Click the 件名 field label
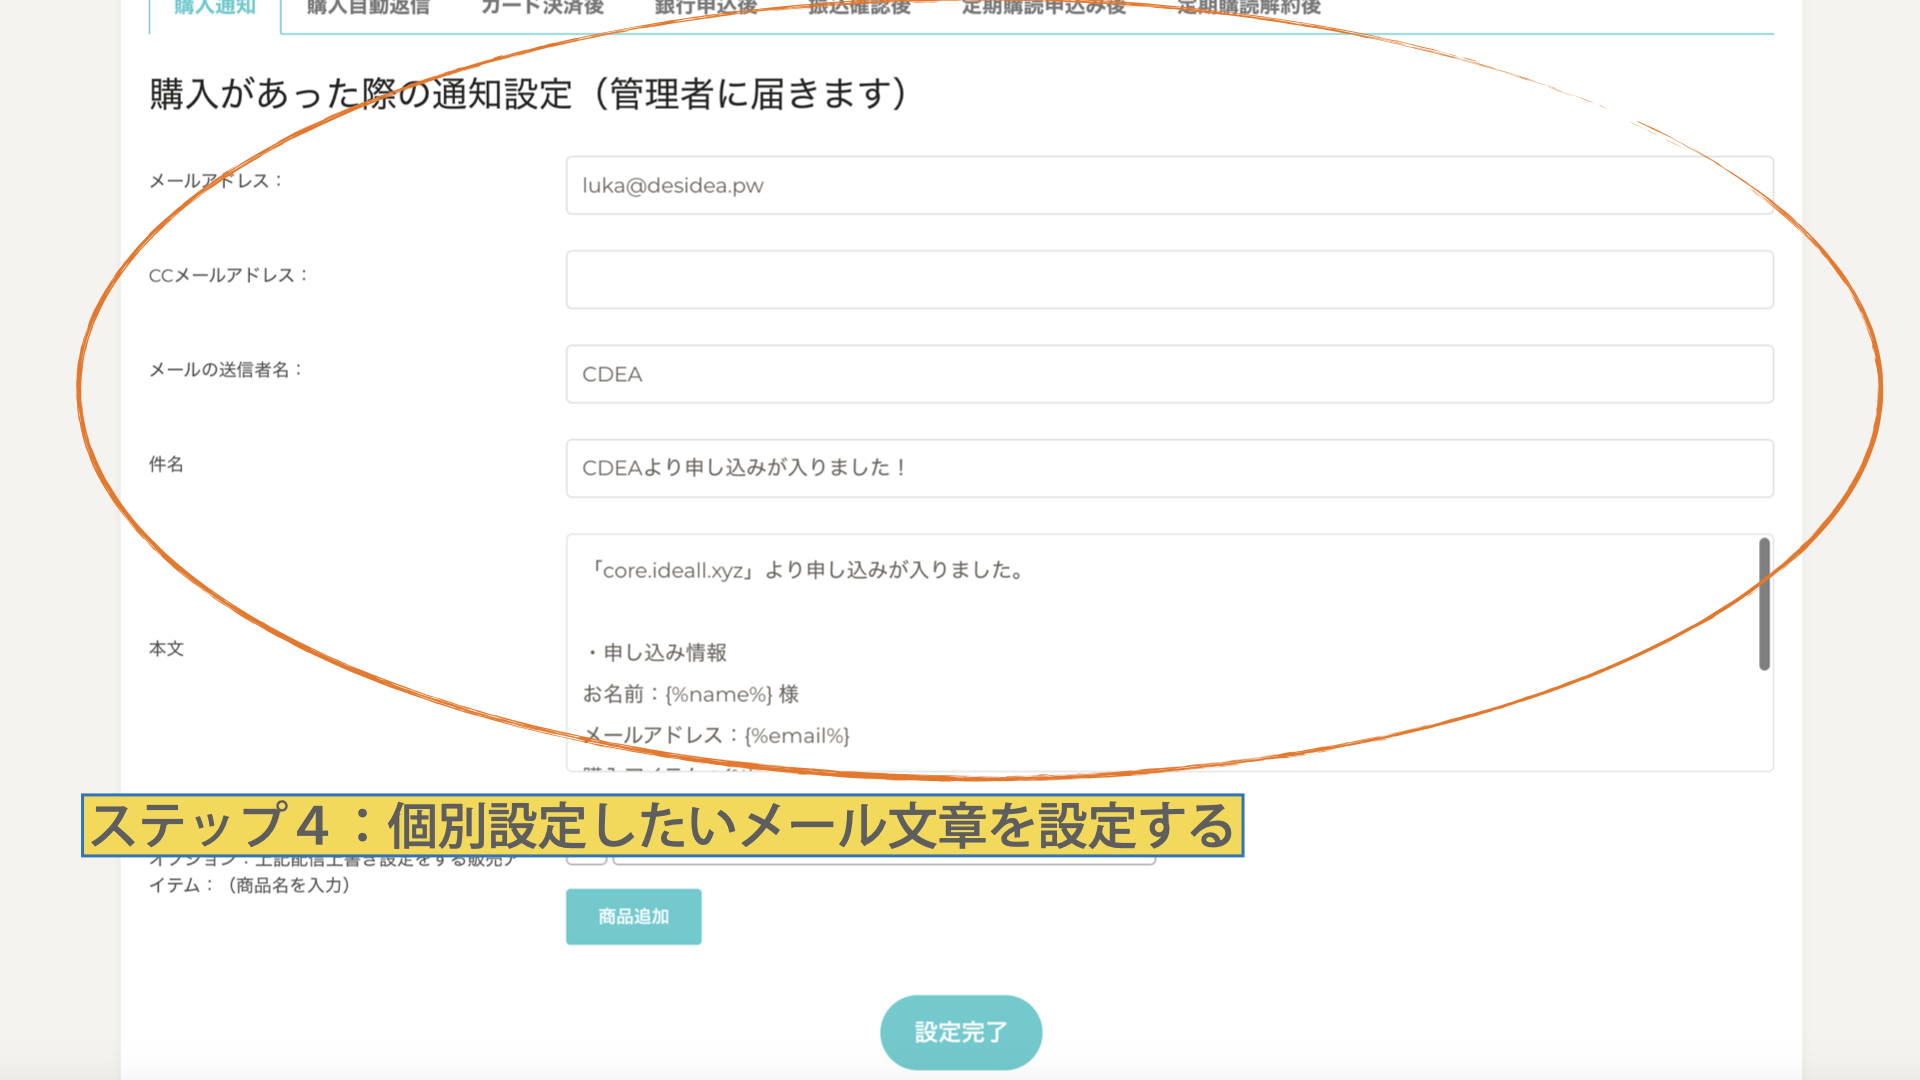Screen dimensions: 1920x1080 pos(166,464)
